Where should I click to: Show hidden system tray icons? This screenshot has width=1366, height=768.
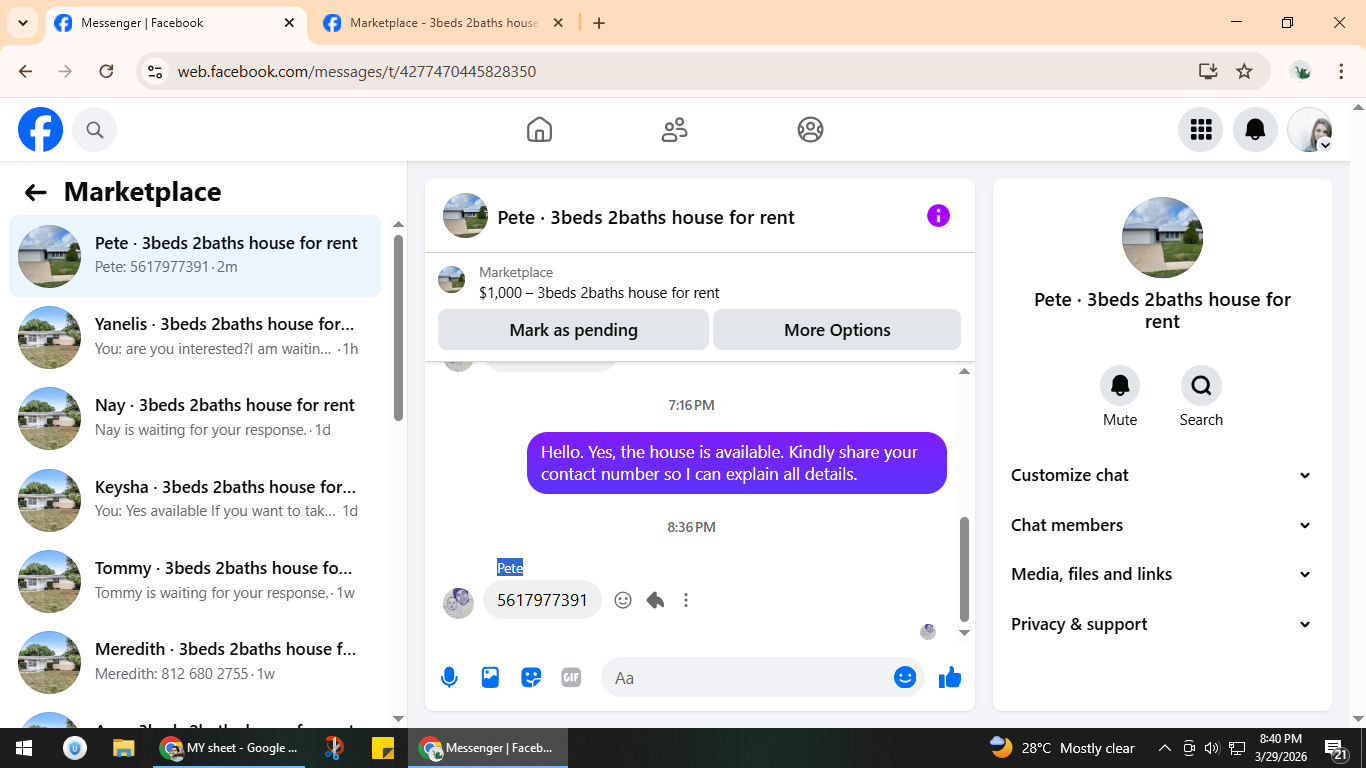click(1165, 748)
